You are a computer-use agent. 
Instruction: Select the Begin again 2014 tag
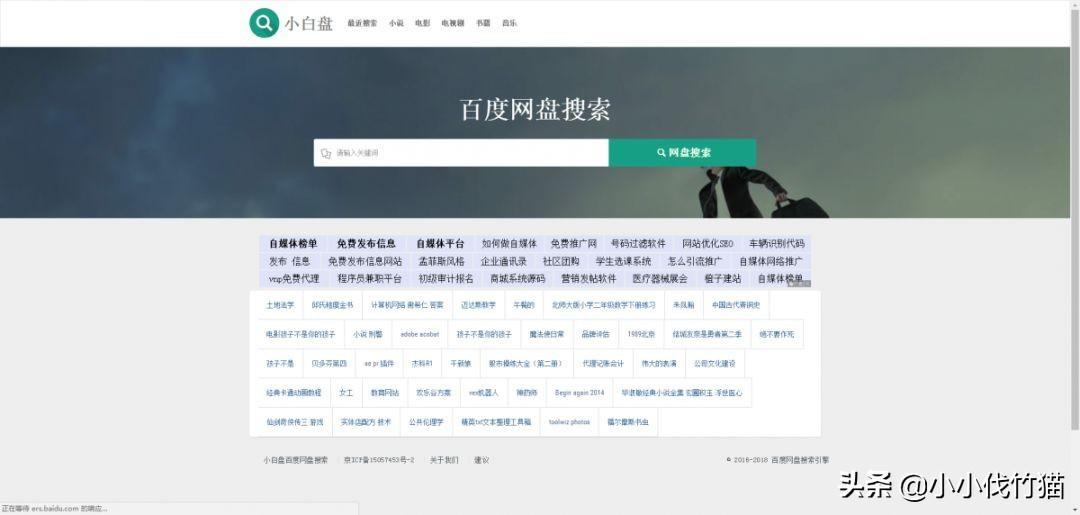coord(580,393)
